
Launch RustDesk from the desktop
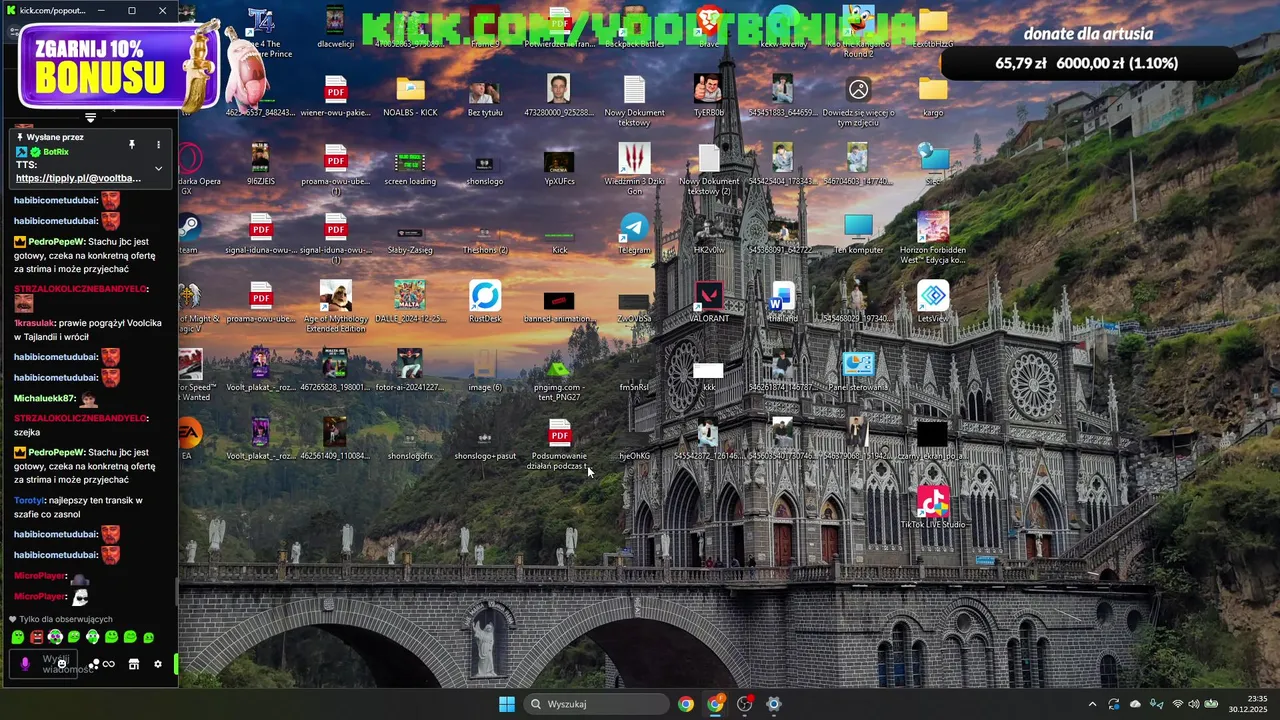[485, 302]
